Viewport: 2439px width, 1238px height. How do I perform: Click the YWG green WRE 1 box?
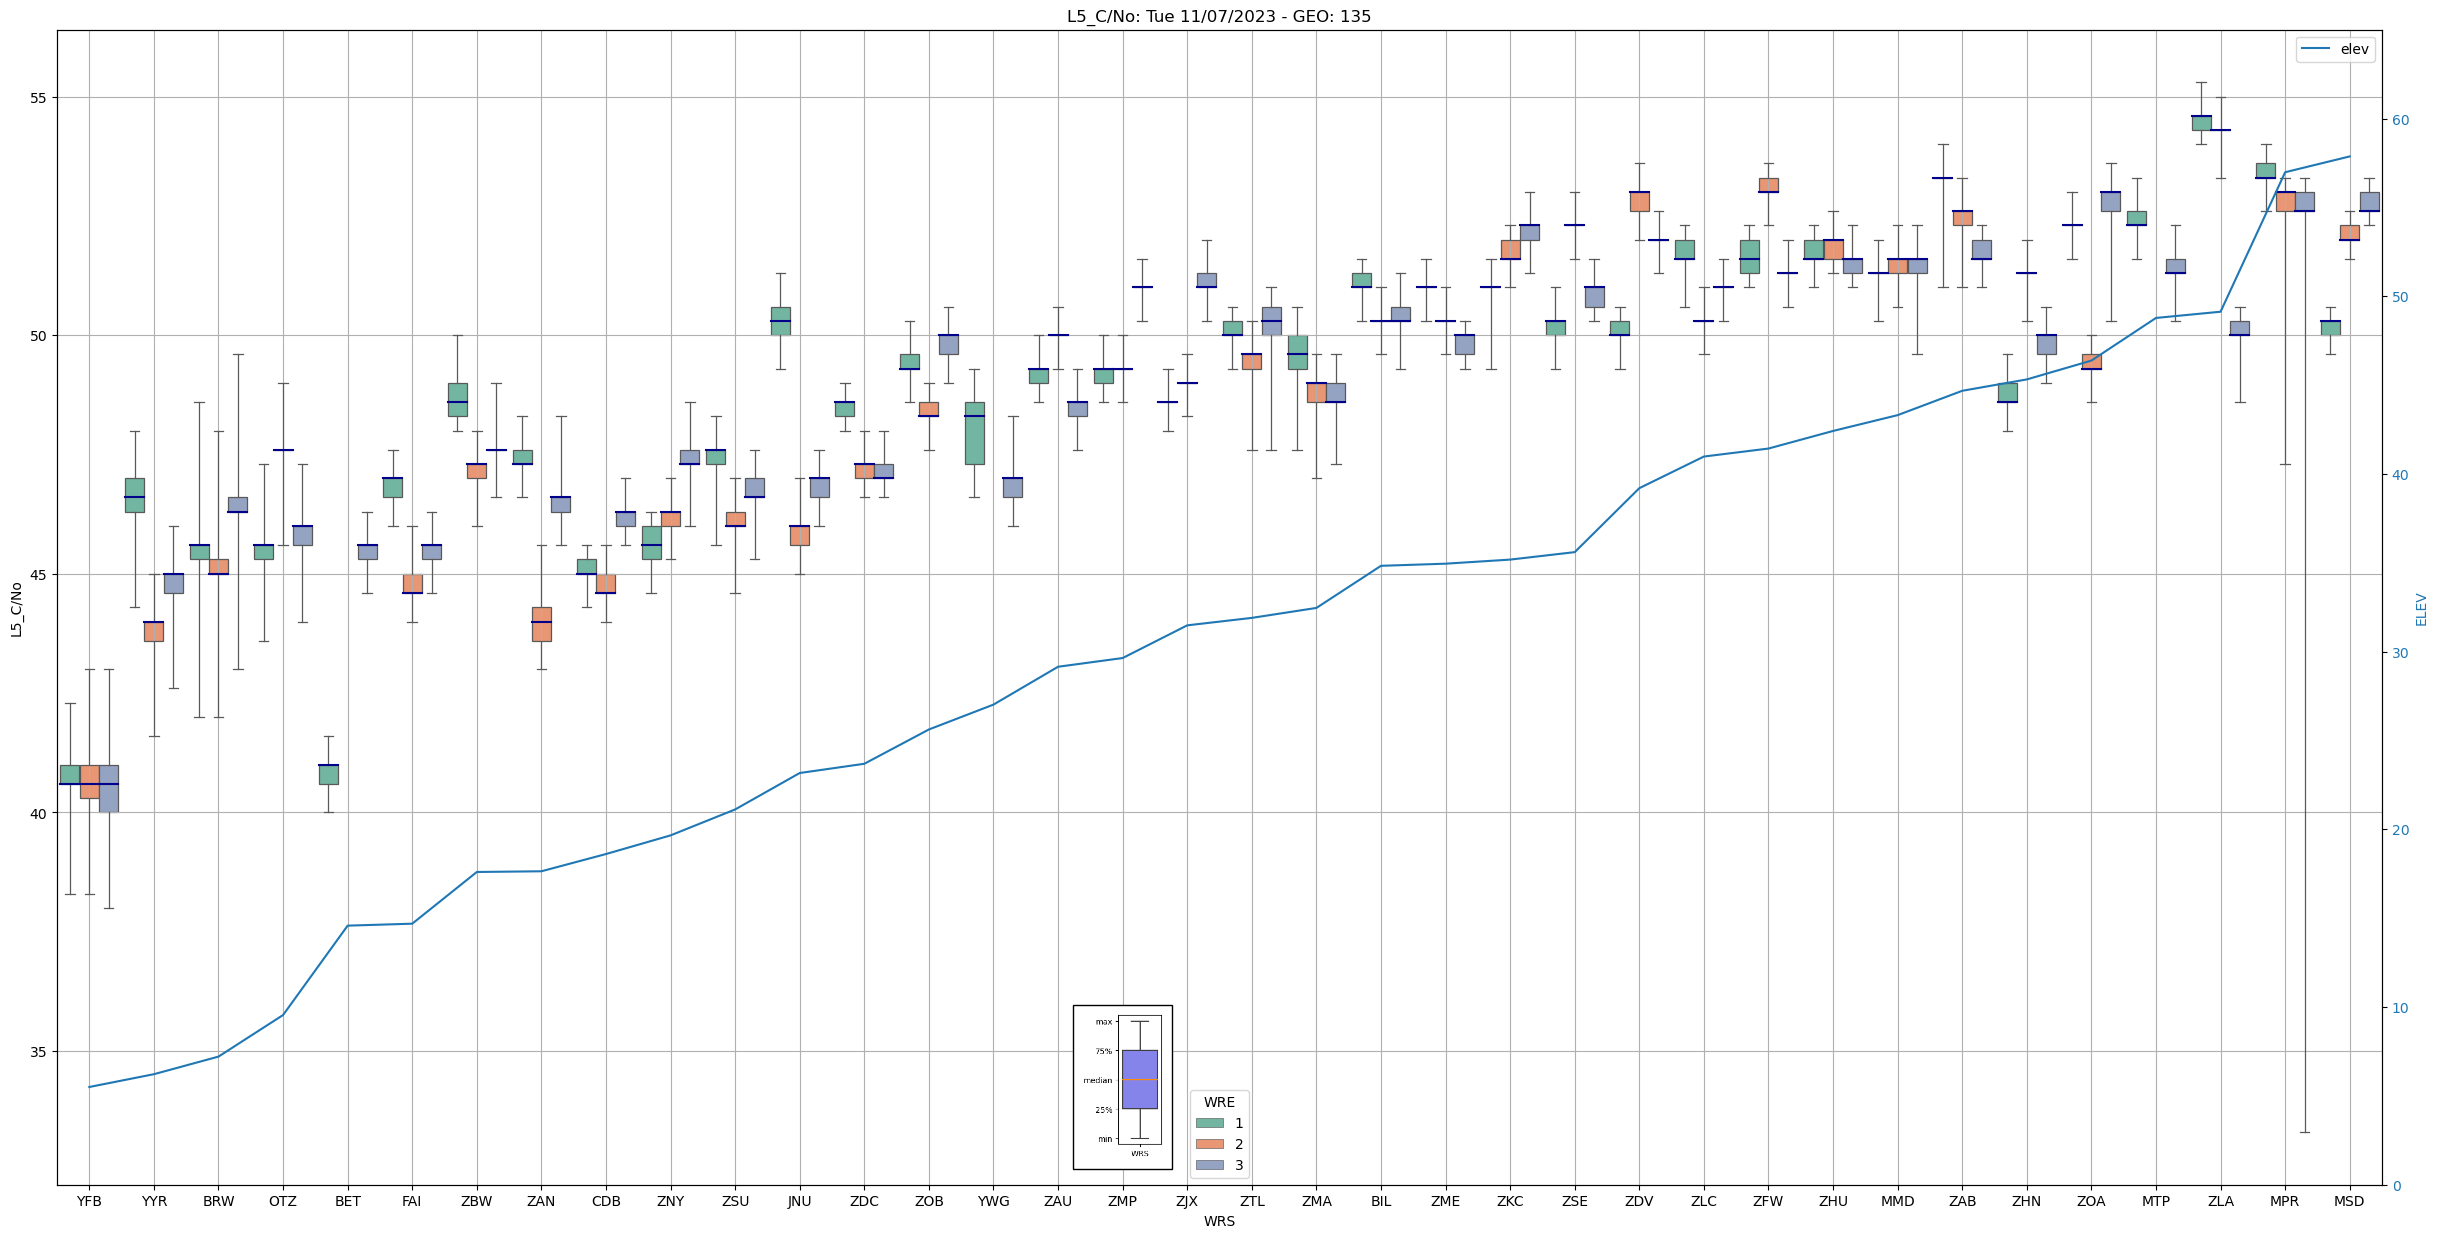pos(974,433)
